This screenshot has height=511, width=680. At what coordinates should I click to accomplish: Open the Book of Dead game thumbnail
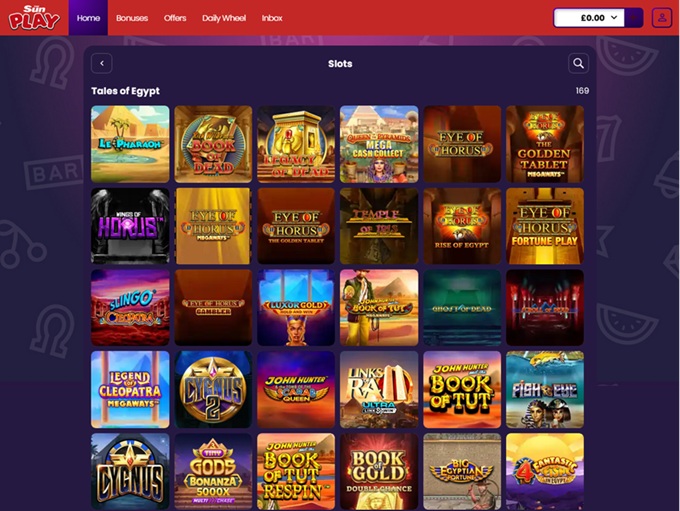(213, 144)
